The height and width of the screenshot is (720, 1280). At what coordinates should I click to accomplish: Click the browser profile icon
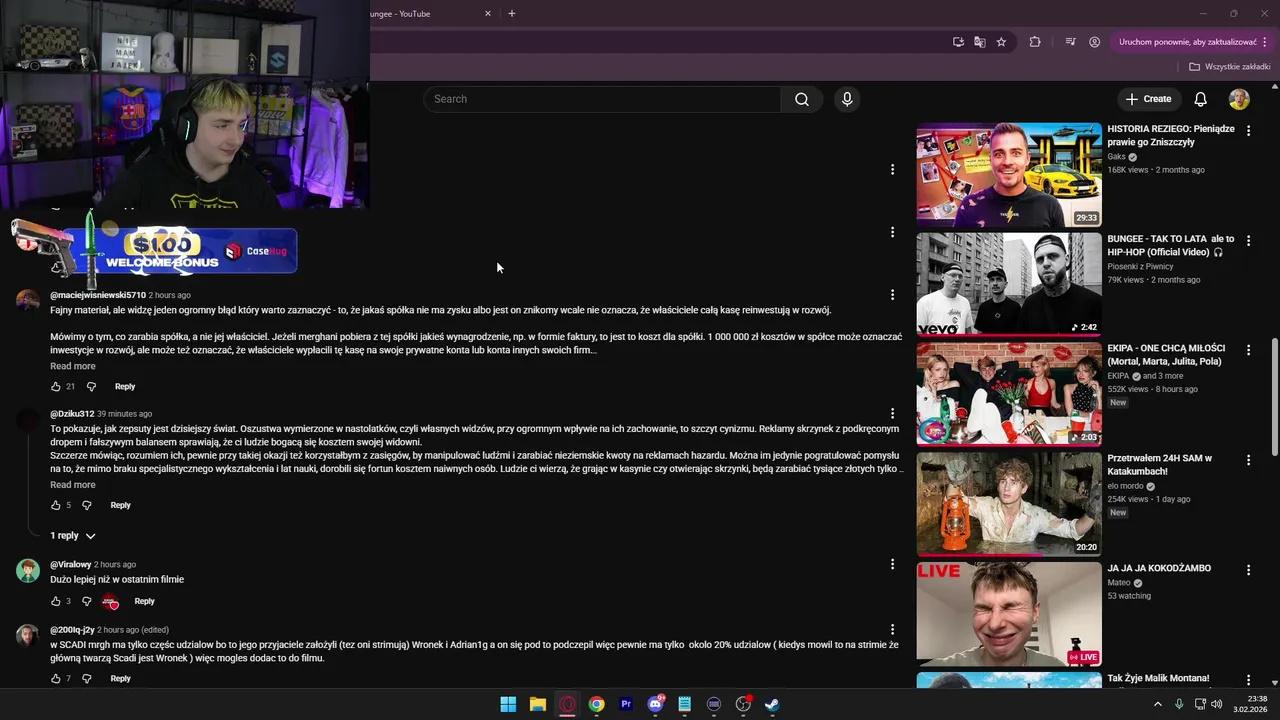(x=1095, y=42)
